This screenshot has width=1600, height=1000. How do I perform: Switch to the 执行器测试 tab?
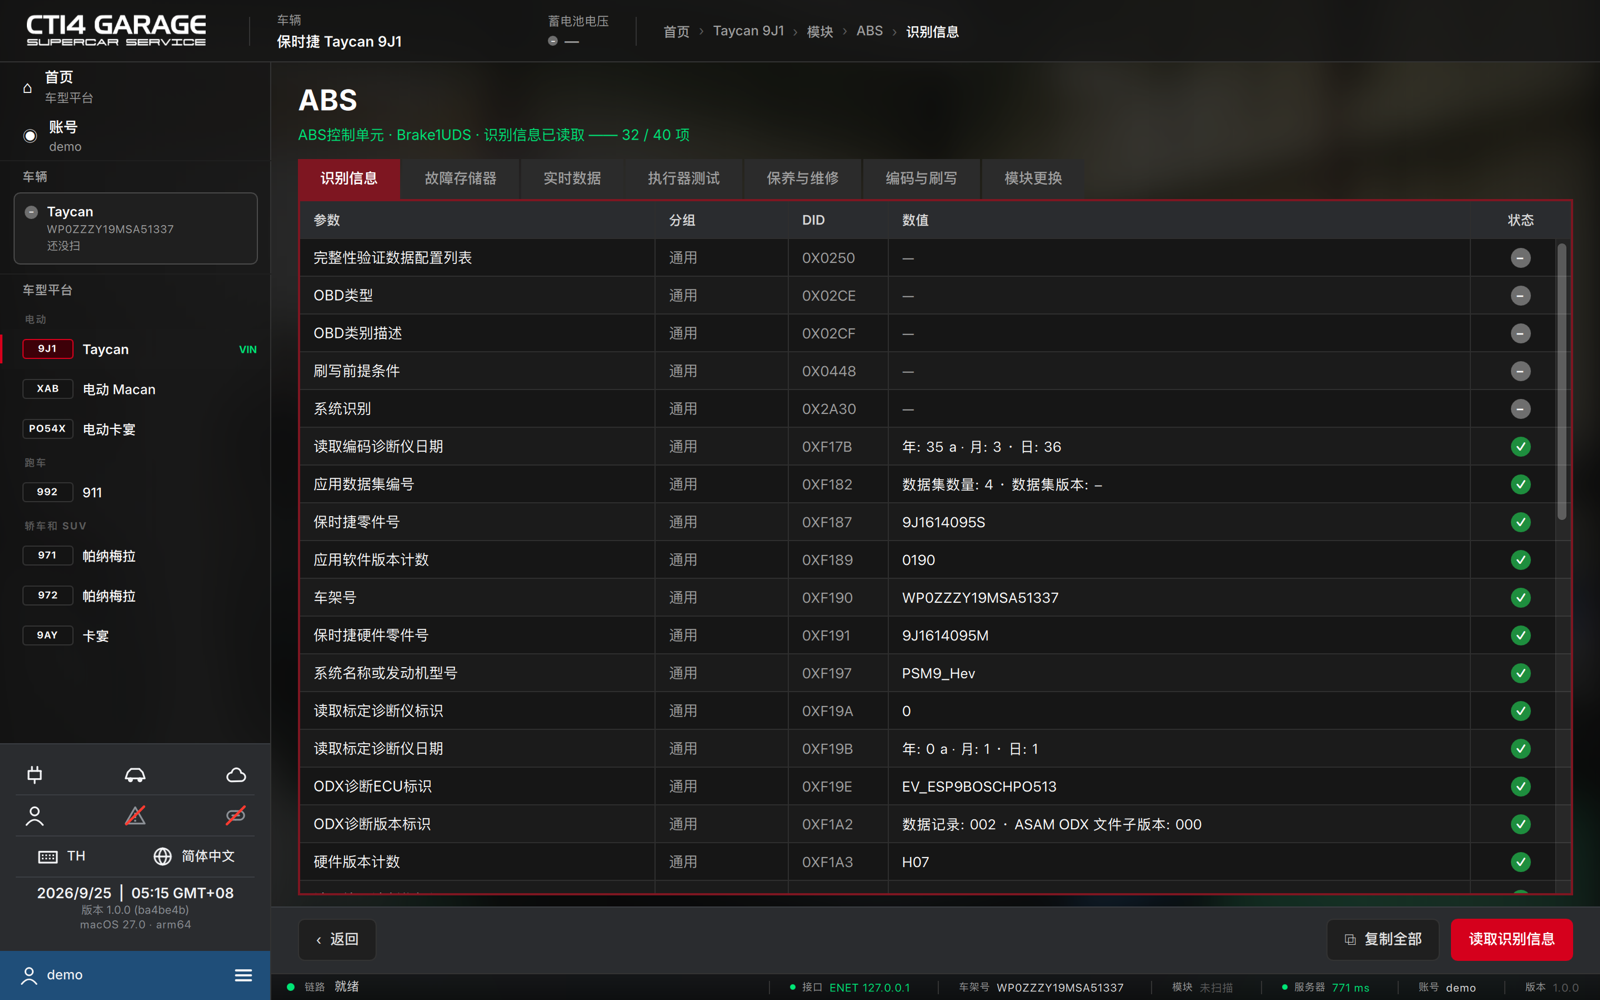[683, 178]
